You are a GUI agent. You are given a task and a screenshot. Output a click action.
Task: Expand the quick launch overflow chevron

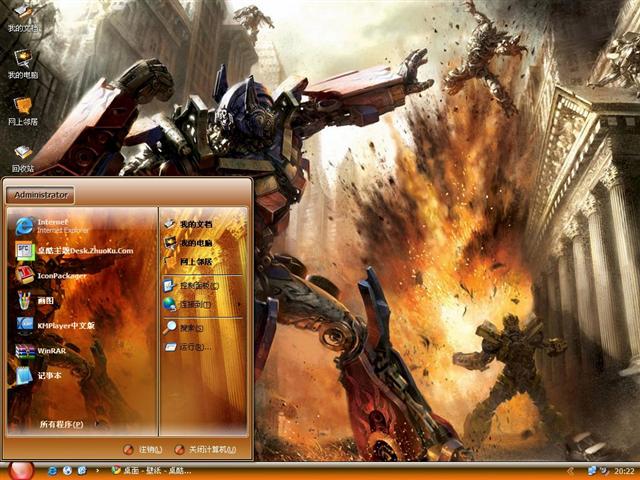click(x=97, y=471)
